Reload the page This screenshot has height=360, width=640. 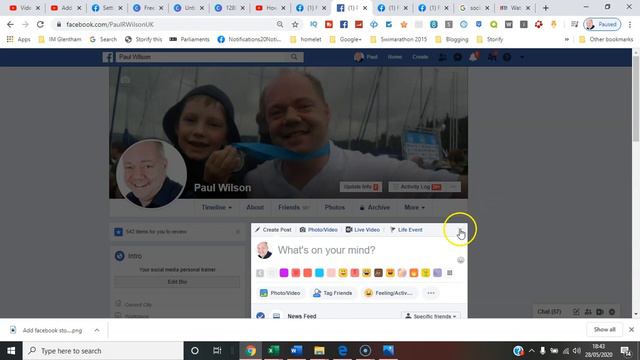[40, 24]
